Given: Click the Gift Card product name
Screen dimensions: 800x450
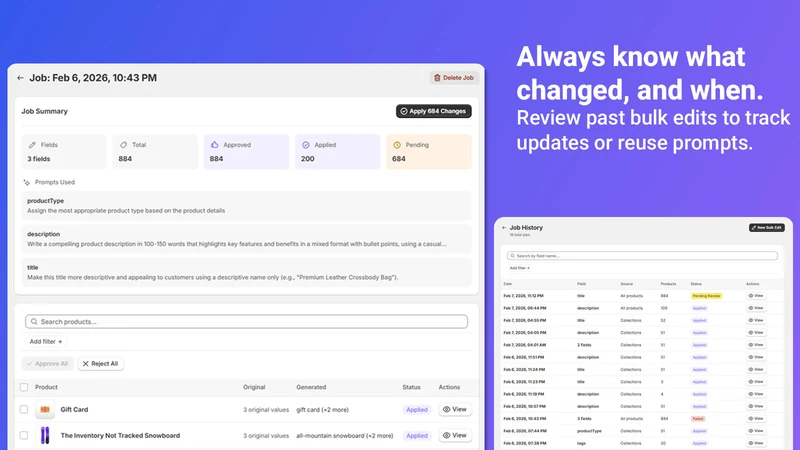Looking at the screenshot, I should pos(74,409).
